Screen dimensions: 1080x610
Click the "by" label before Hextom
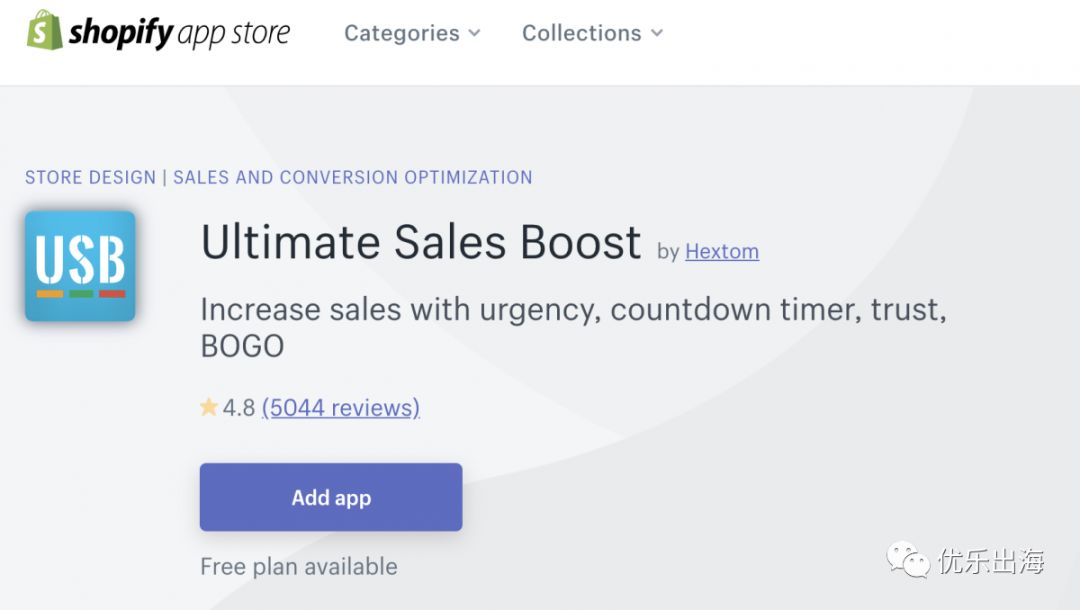tap(668, 252)
